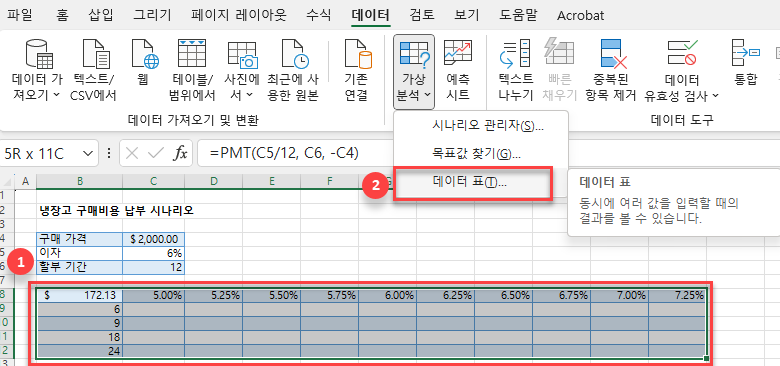The image size is (780, 366).
Task: Switch to the 도움말 tab
Action: click(518, 15)
